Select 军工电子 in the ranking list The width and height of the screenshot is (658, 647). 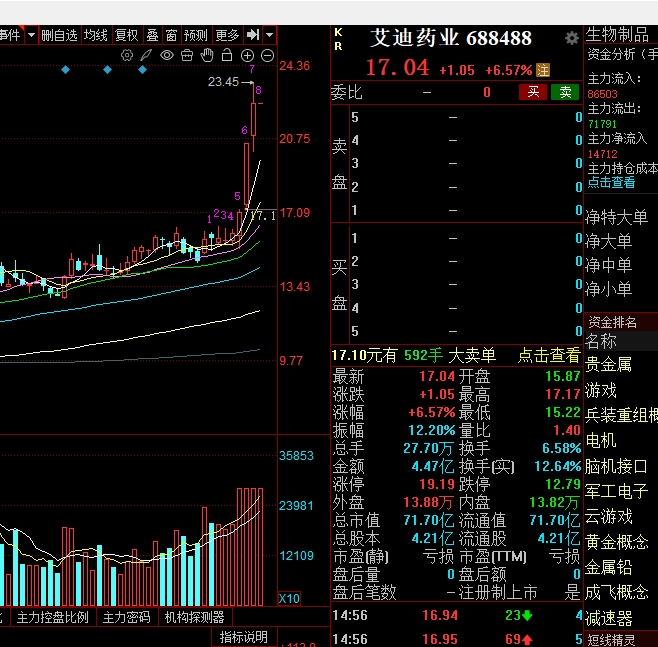tap(616, 491)
